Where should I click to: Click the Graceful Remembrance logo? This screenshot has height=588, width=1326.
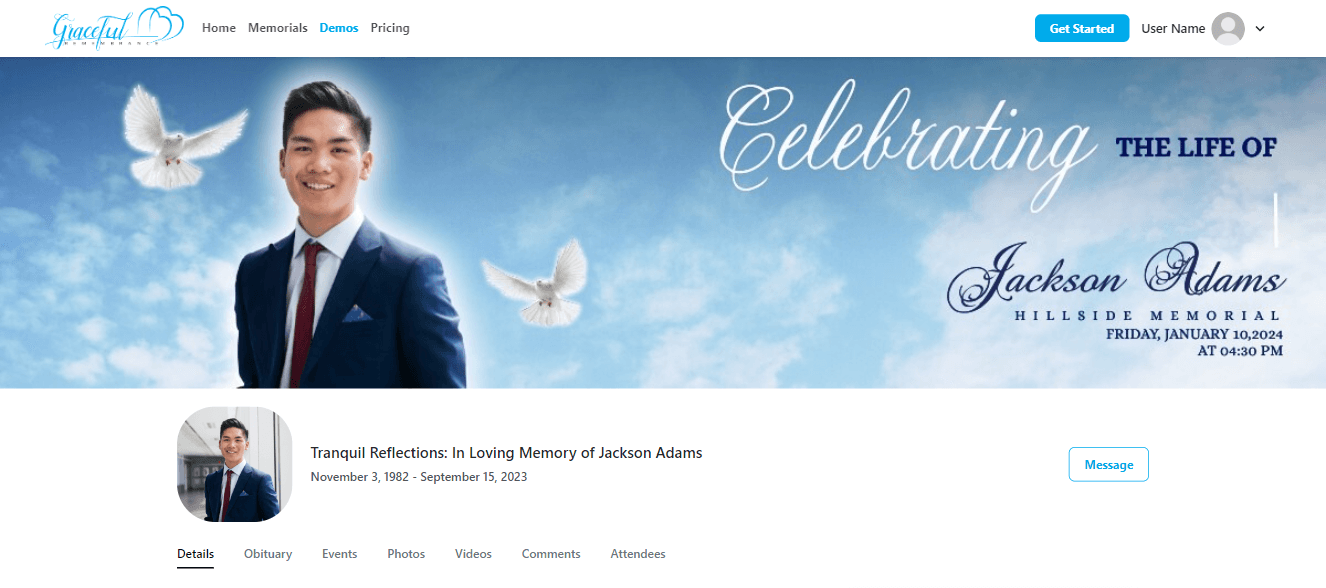click(115, 28)
